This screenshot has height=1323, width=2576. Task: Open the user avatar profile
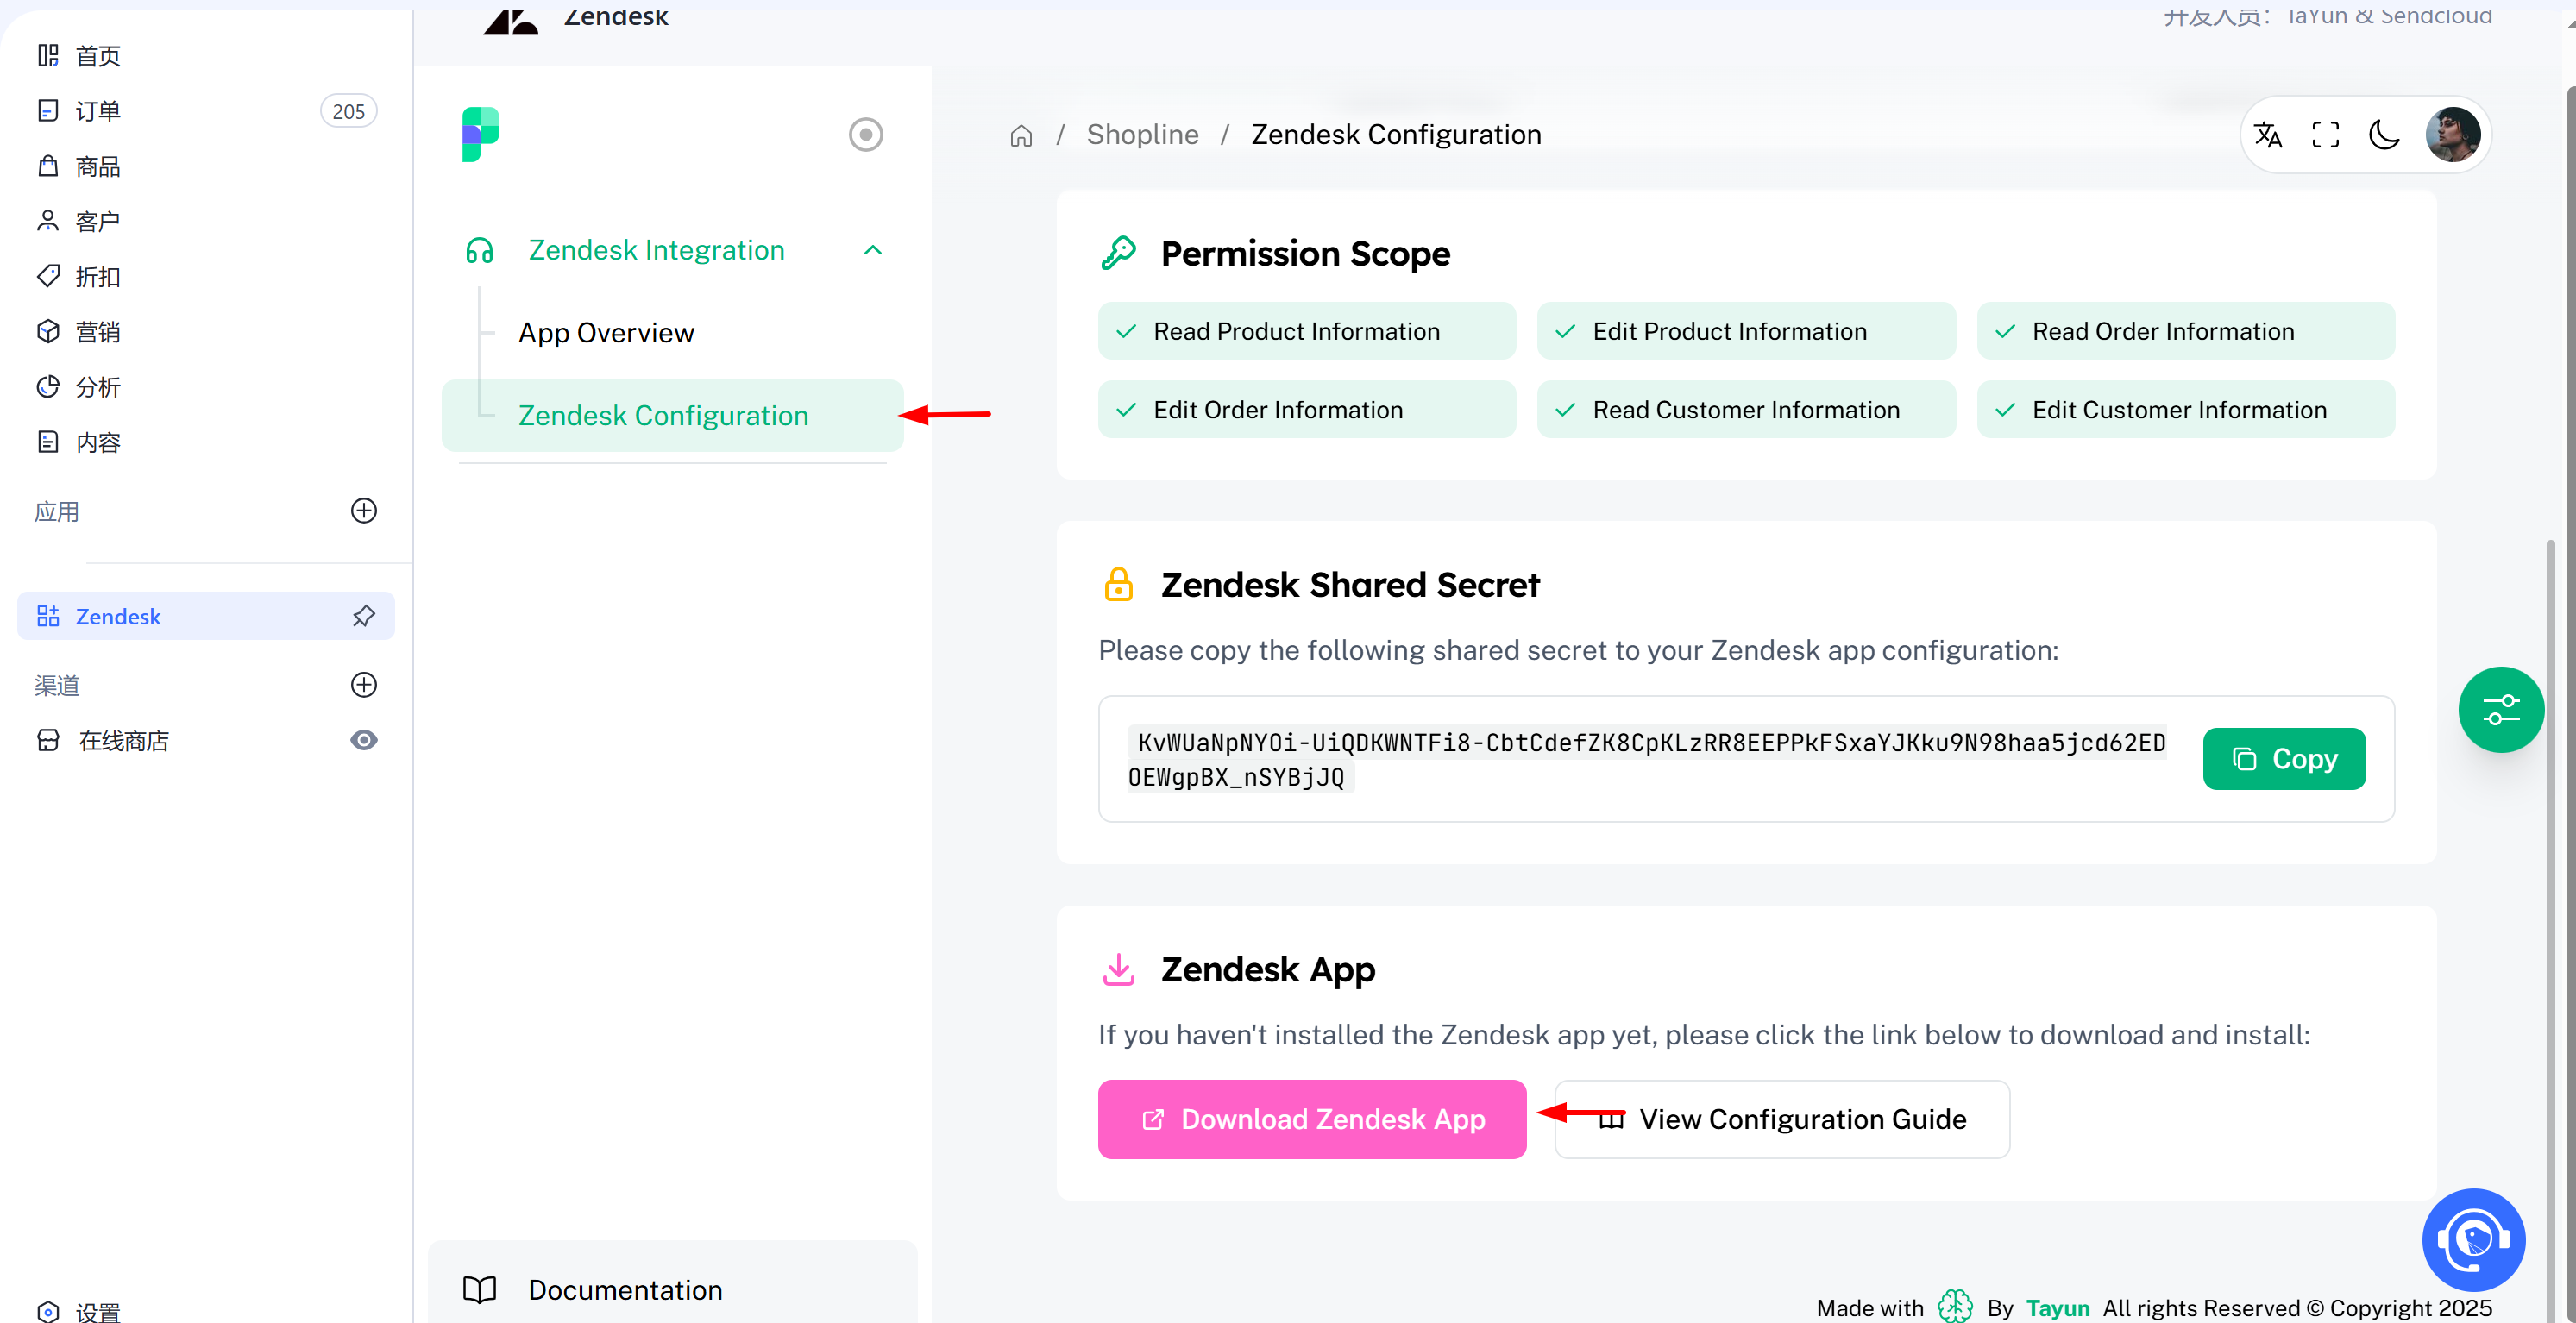tap(2453, 134)
